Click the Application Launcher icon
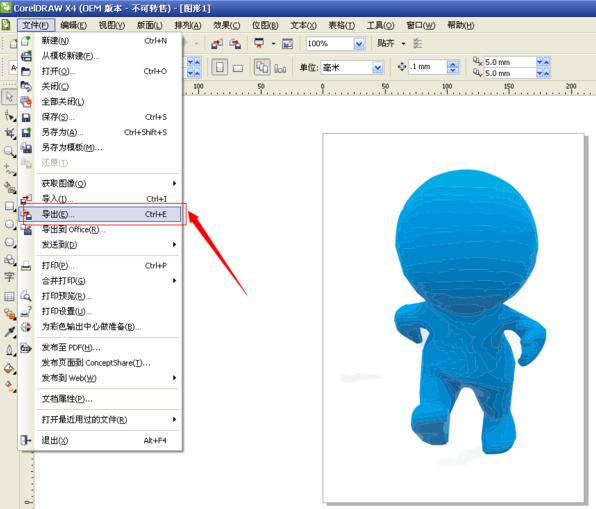Image resolution: width=596 pixels, height=509 pixels. pos(259,43)
